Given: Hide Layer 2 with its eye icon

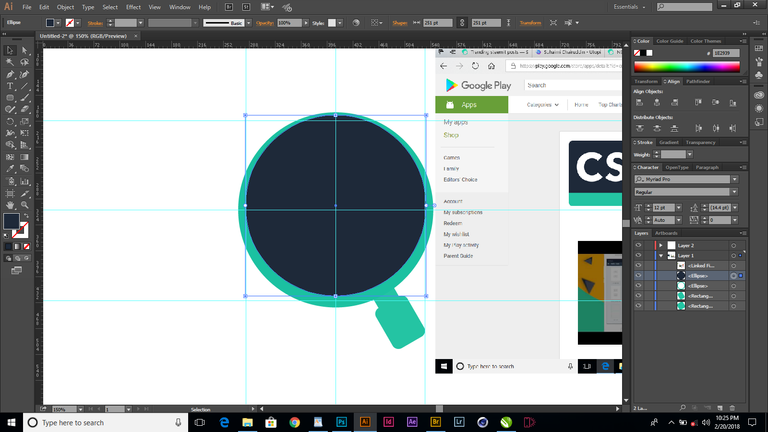Looking at the screenshot, I should click(638, 245).
